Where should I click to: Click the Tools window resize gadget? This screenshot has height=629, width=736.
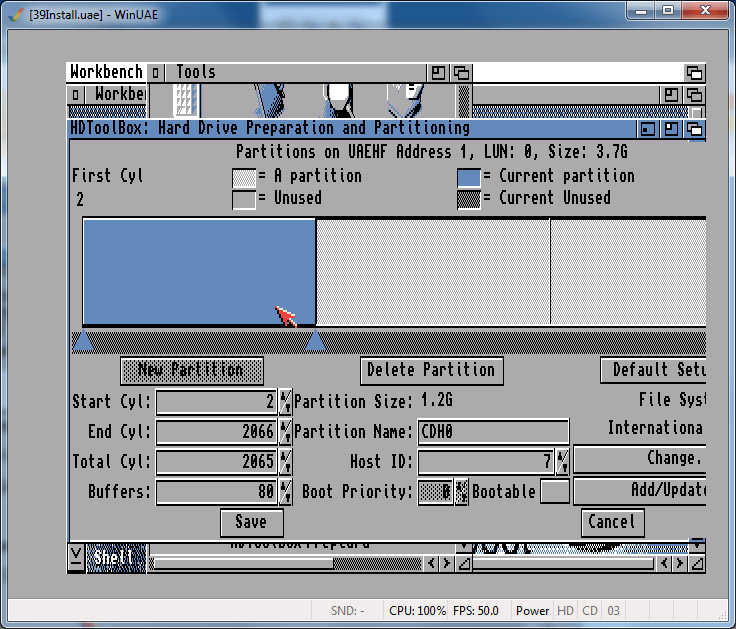464,563
